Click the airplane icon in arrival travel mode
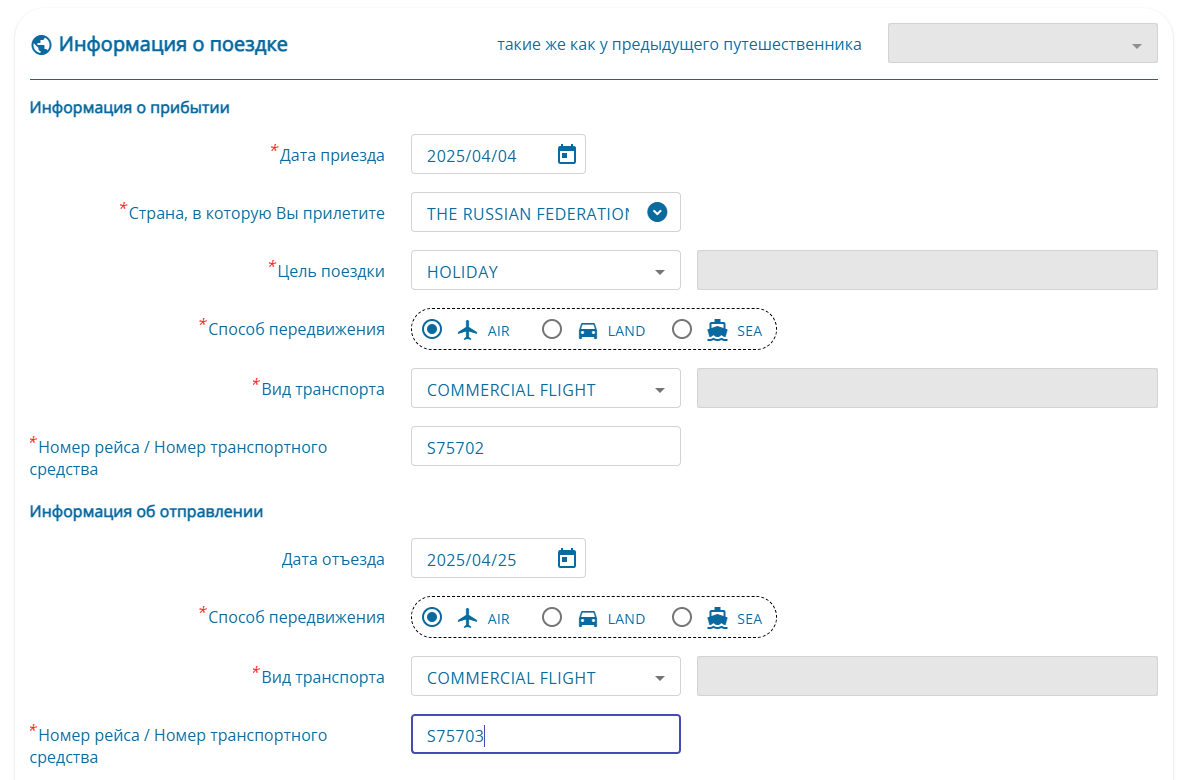This screenshot has width=1184, height=780. tap(467, 330)
